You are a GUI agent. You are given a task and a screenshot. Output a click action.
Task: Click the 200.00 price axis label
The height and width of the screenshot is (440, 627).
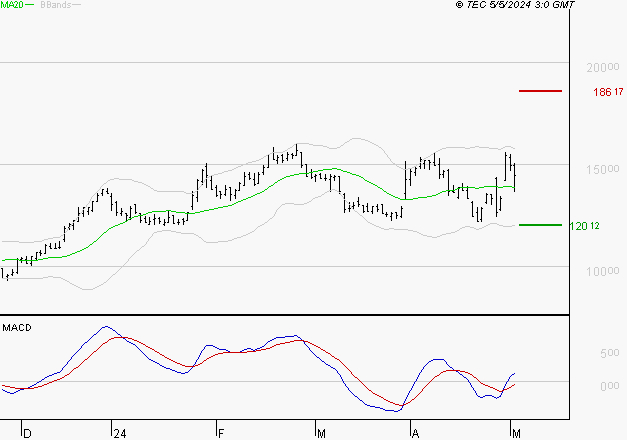coord(603,67)
